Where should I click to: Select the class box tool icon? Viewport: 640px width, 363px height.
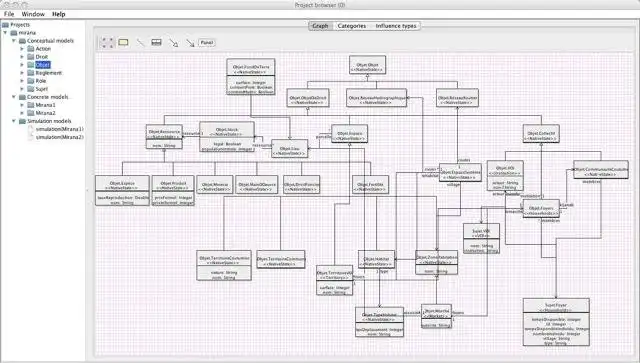[156, 42]
